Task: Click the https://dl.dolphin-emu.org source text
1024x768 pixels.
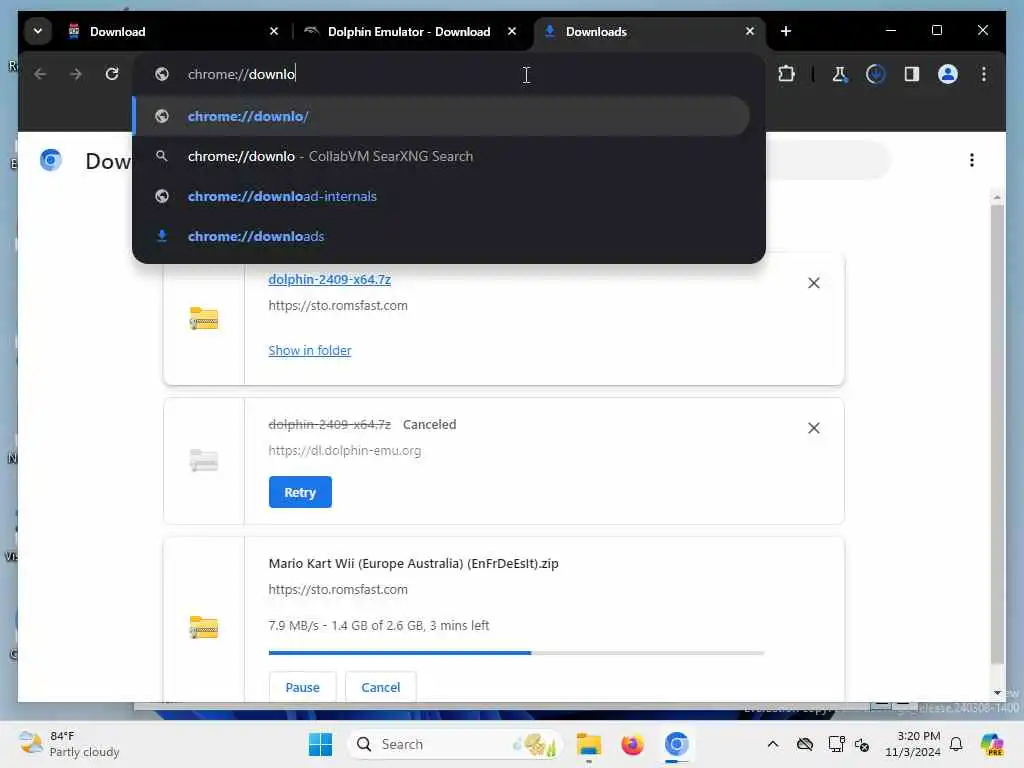Action: point(345,451)
